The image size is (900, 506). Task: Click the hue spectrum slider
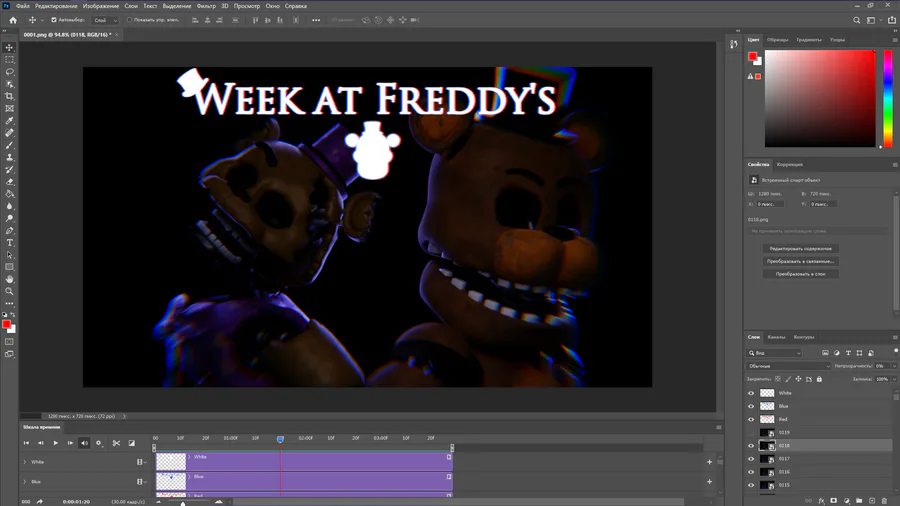[x=887, y=98]
